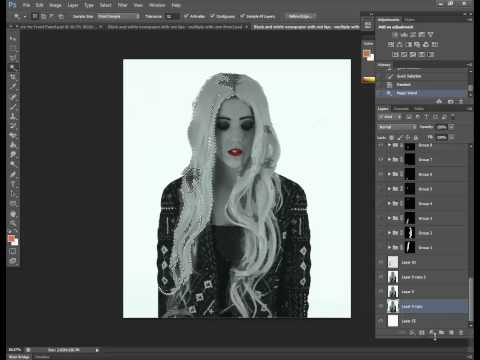The height and width of the screenshot is (360, 480).
Task: Click the foreground color swatch in toolbox
Action: (11, 238)
